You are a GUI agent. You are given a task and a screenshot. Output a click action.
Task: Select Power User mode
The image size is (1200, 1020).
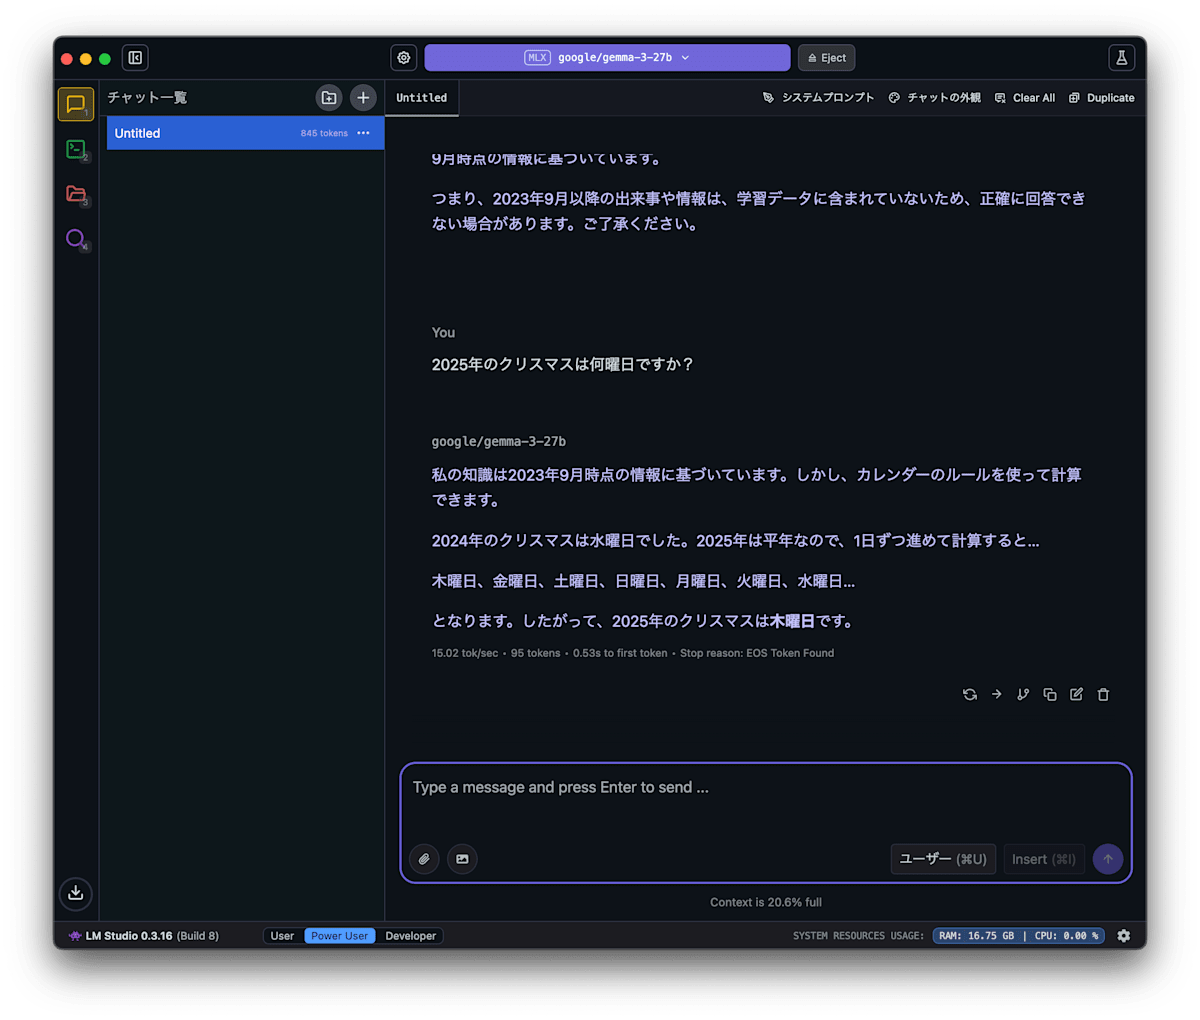pos(340,936)
